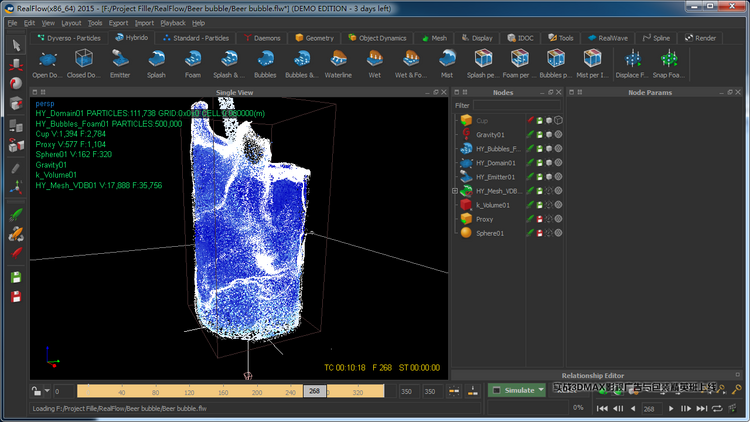The width and height of the screenshot is (750, 422).
Task: Add a Splash node
Action: 156,64
